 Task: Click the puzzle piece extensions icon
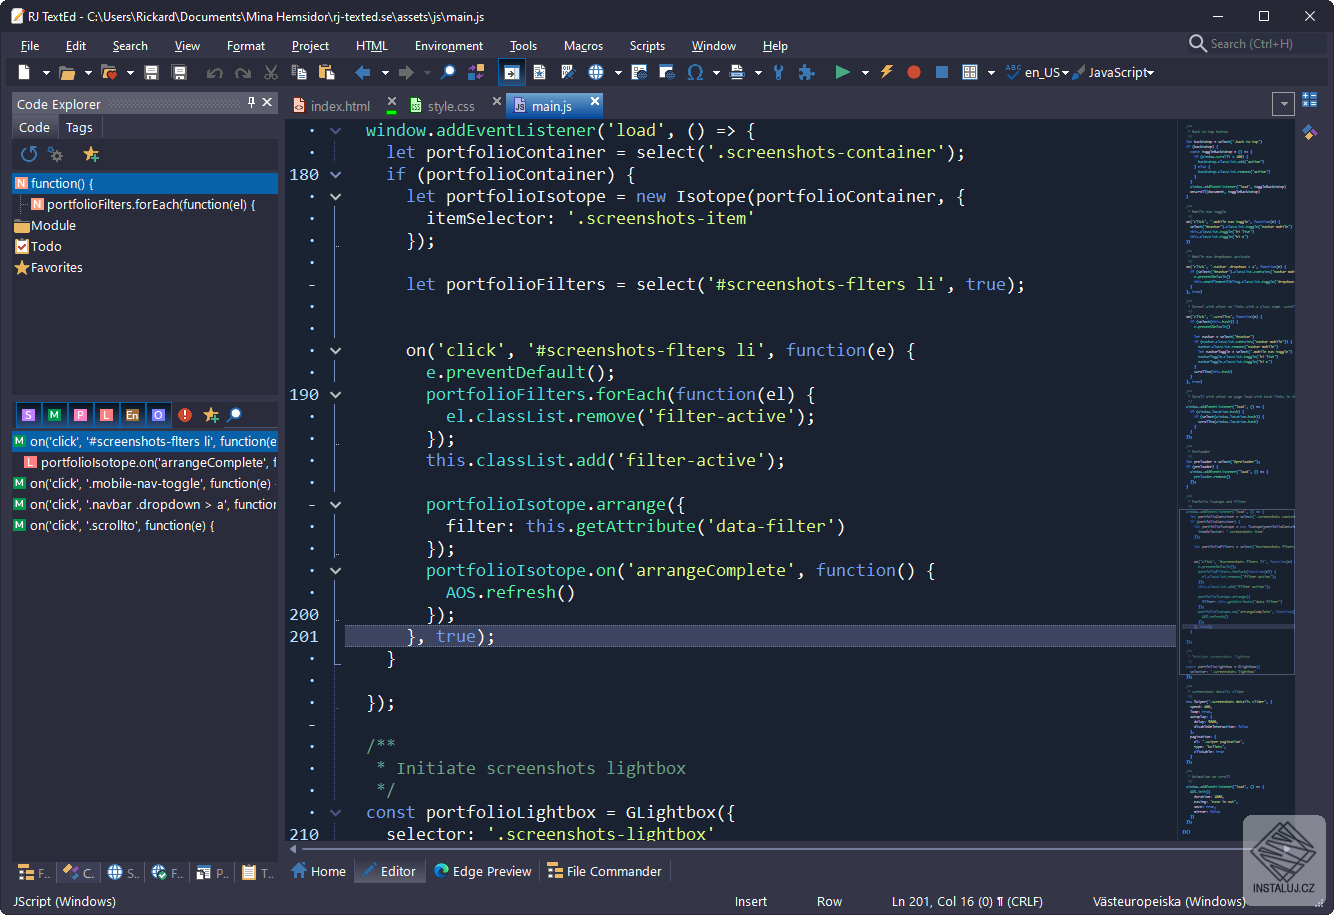[806, 73]
